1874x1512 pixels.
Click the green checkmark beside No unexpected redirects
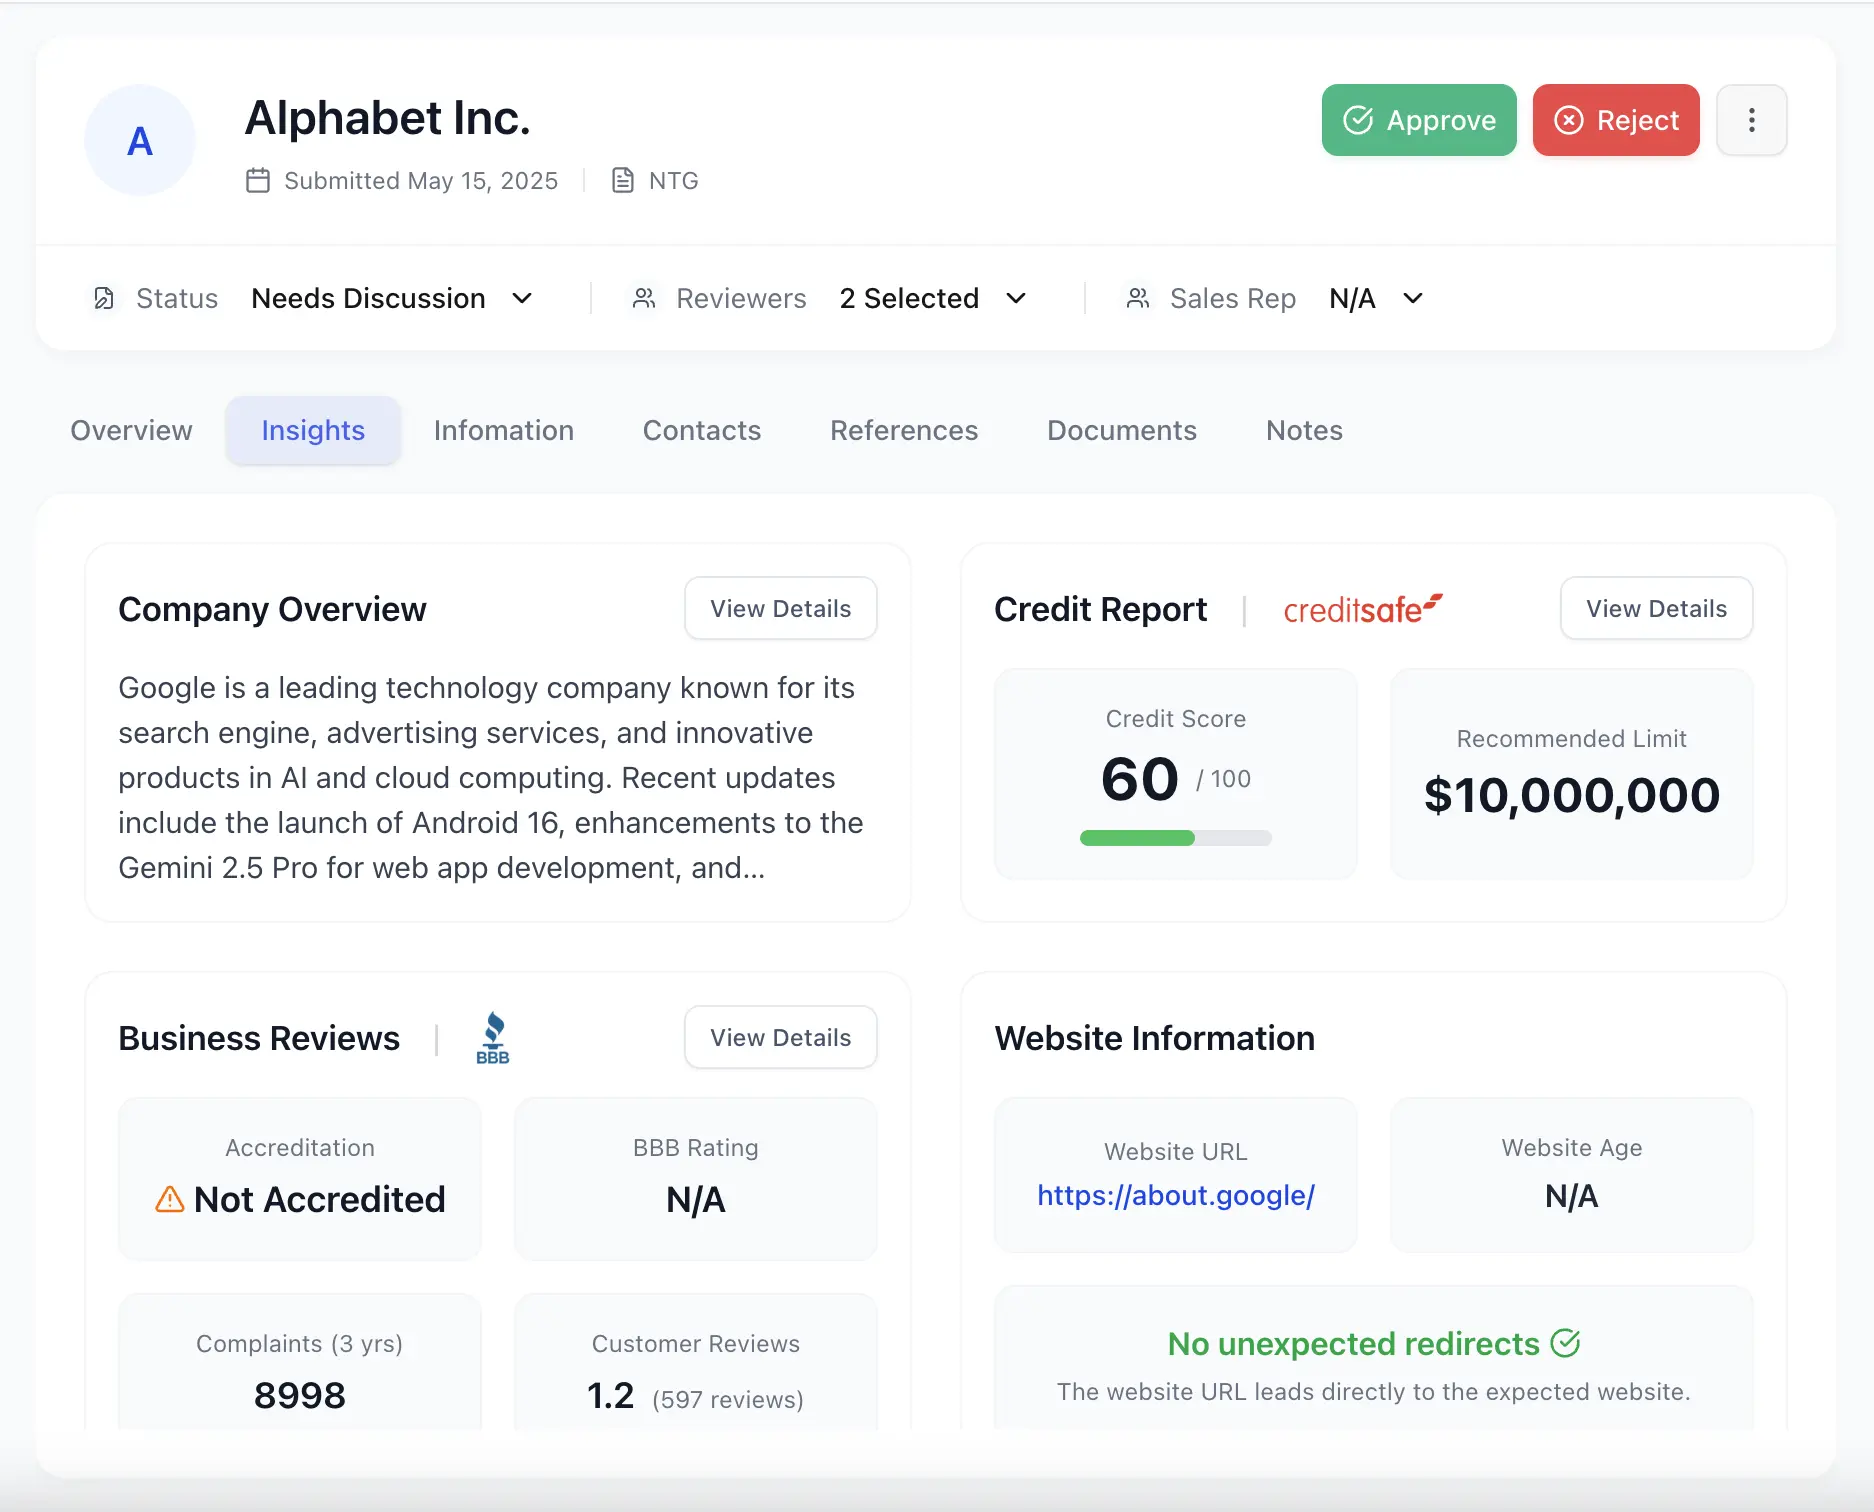pyautogui.click(x=1566, y=1343)
